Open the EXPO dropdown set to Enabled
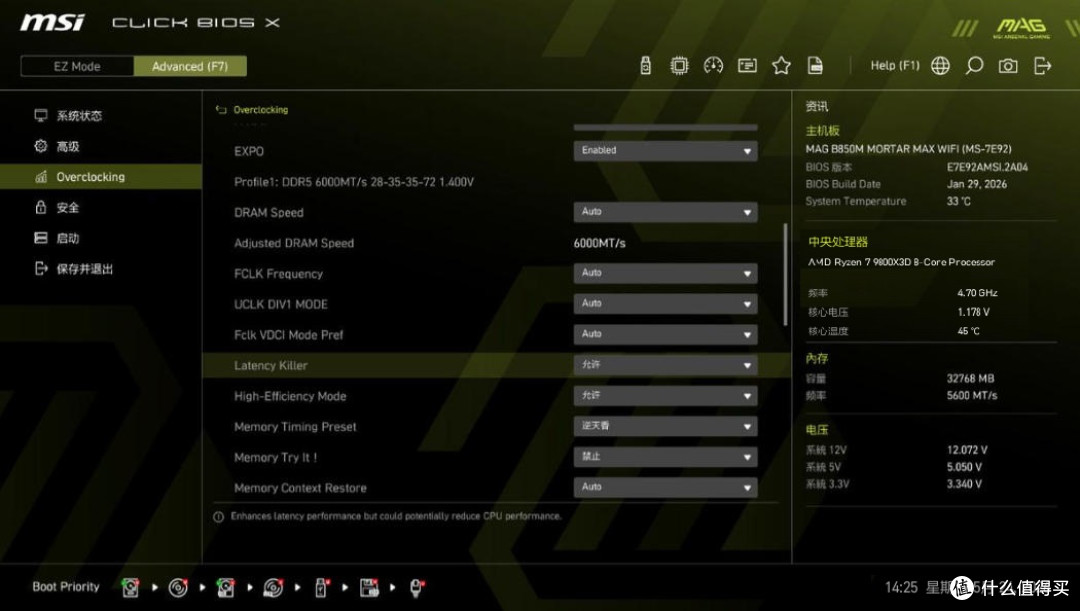The height and width of the screenshot is (611, 1080). (665, 151)
